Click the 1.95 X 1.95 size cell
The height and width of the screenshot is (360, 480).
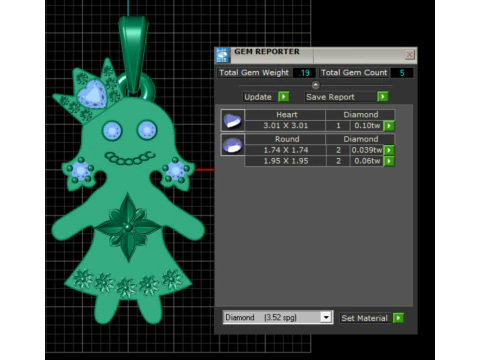285,161
